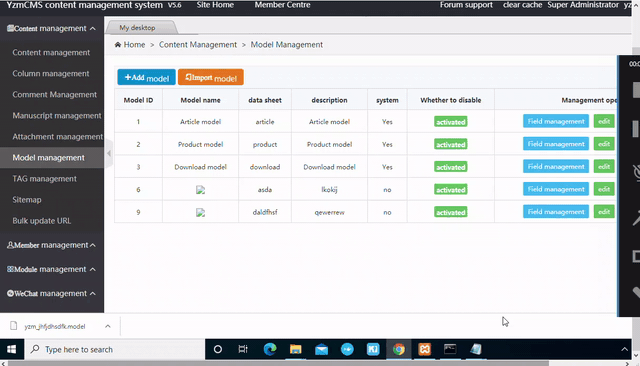The width and height of the screenshot is (640, 366).
Task: Toggle activated status for model ID 6
Action: (x=451, y=190)
